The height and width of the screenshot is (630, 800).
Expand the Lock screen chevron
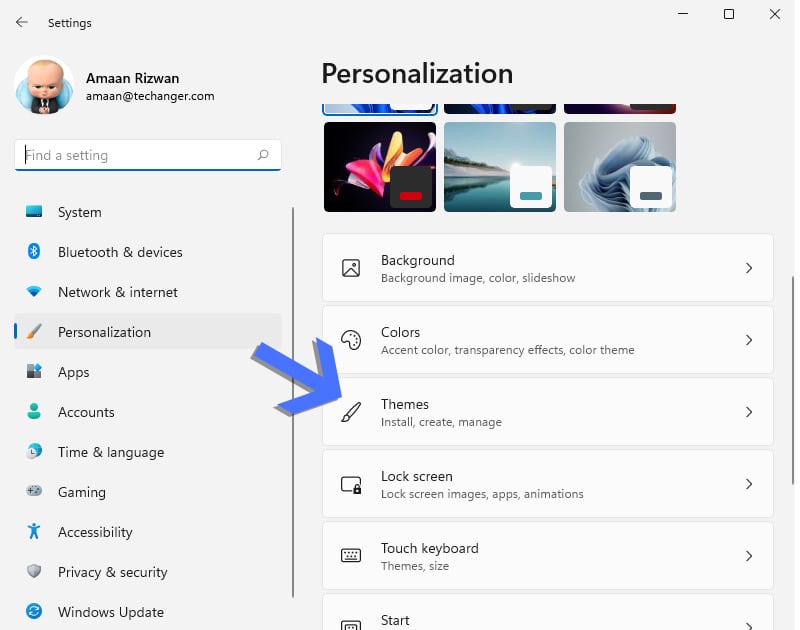(x=748, y=484)
